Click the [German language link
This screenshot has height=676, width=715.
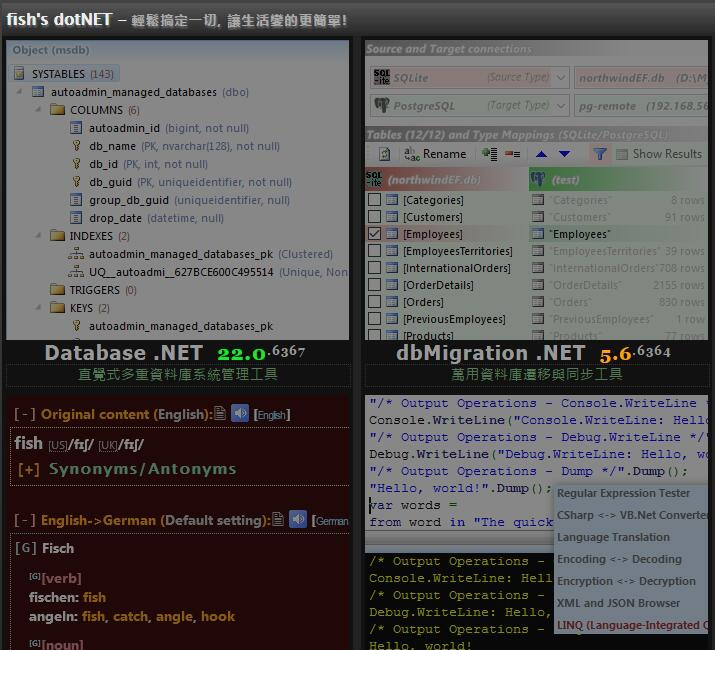coord(330,520)
